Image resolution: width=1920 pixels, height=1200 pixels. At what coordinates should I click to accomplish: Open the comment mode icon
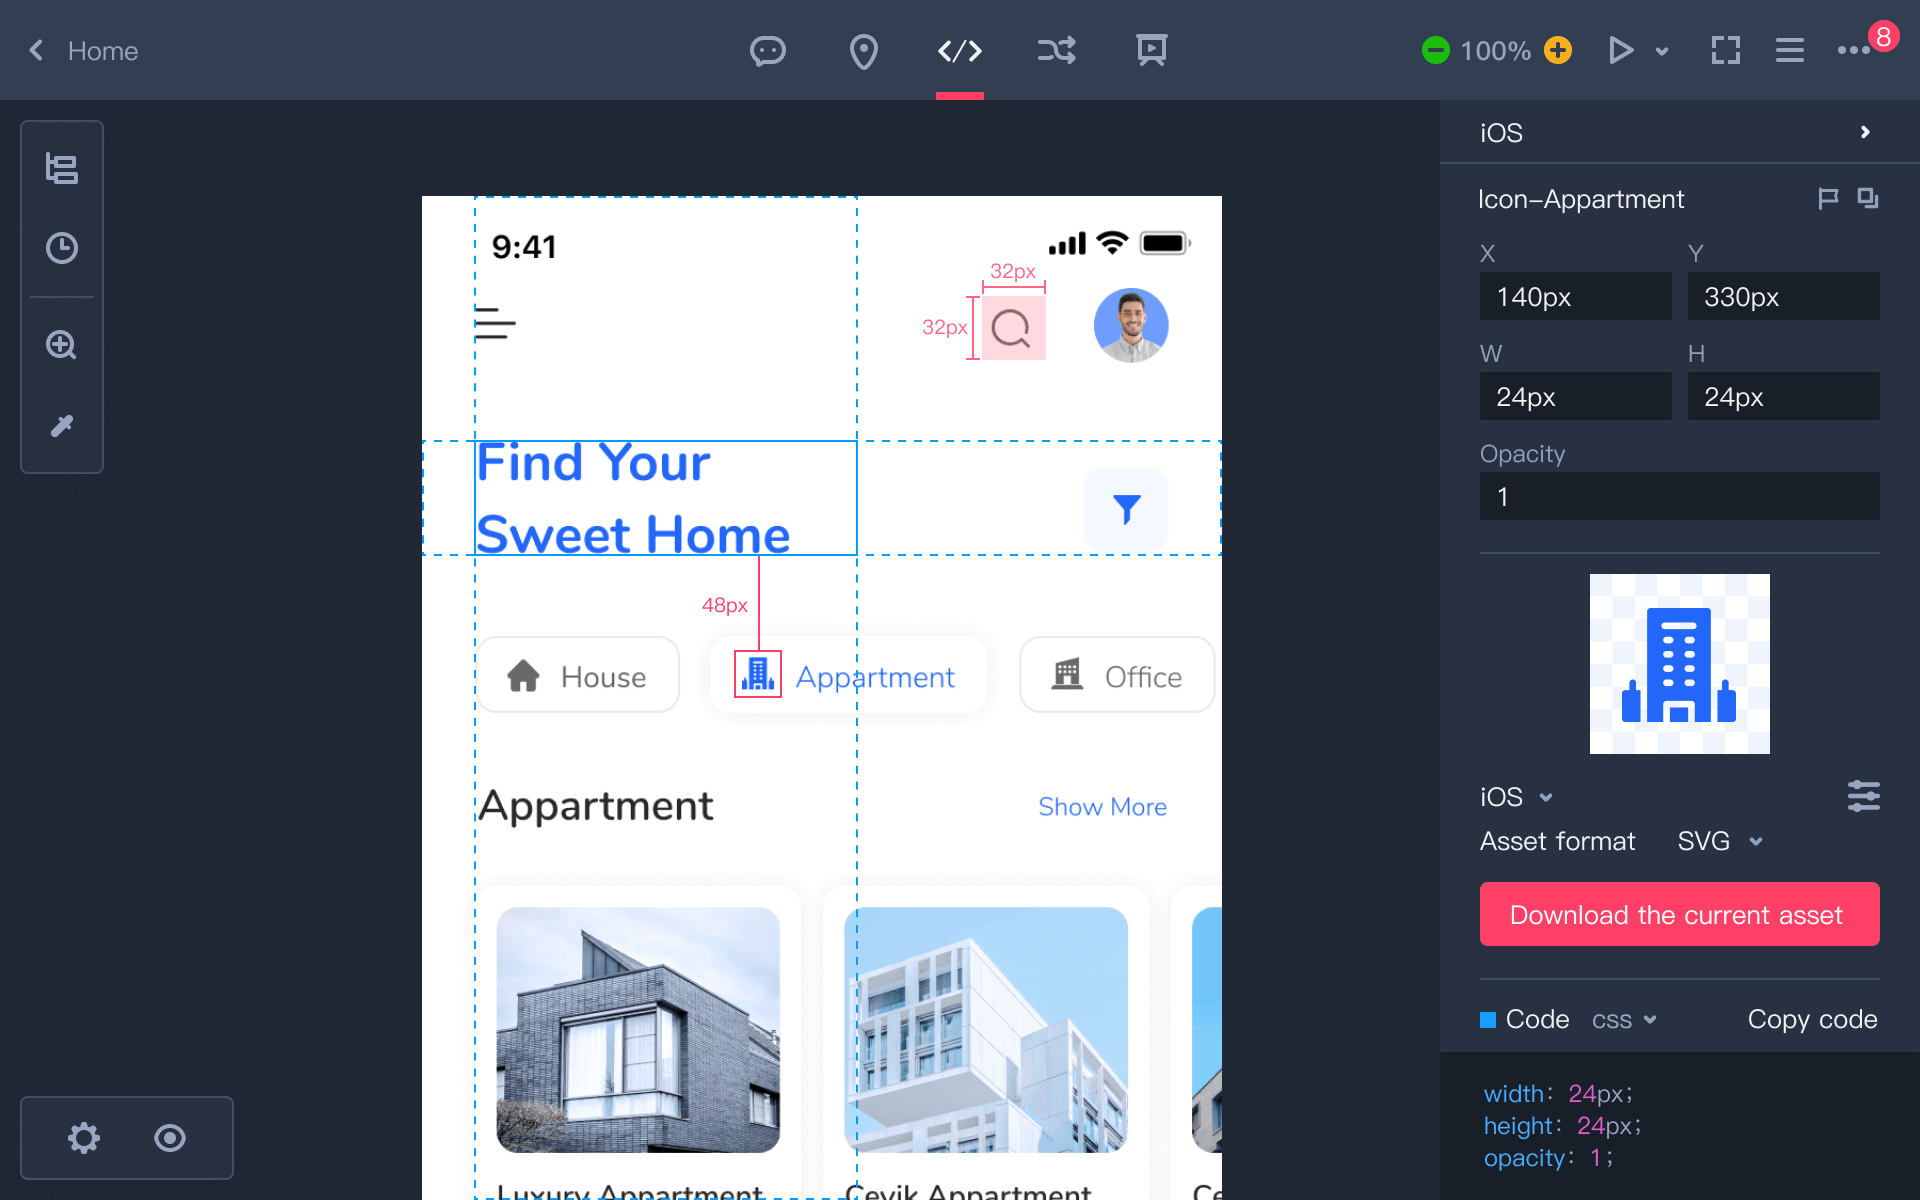(x=767, y=50)
